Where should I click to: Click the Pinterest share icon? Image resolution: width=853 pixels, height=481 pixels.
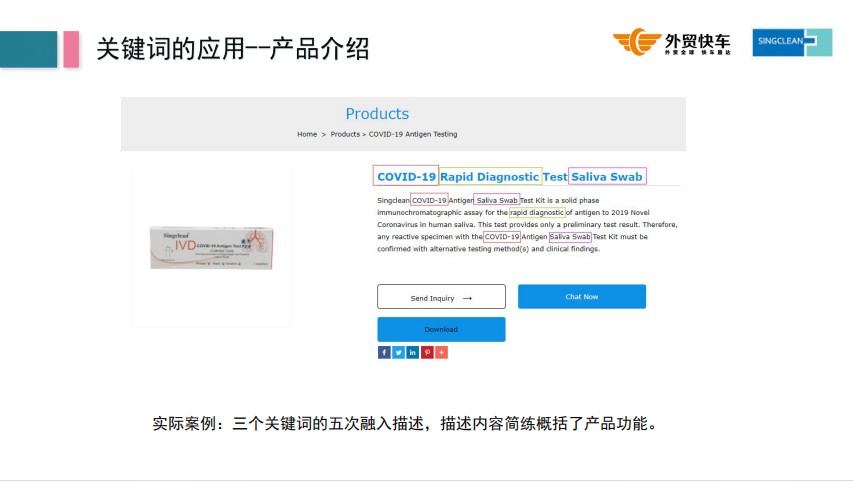pos(428,353)
